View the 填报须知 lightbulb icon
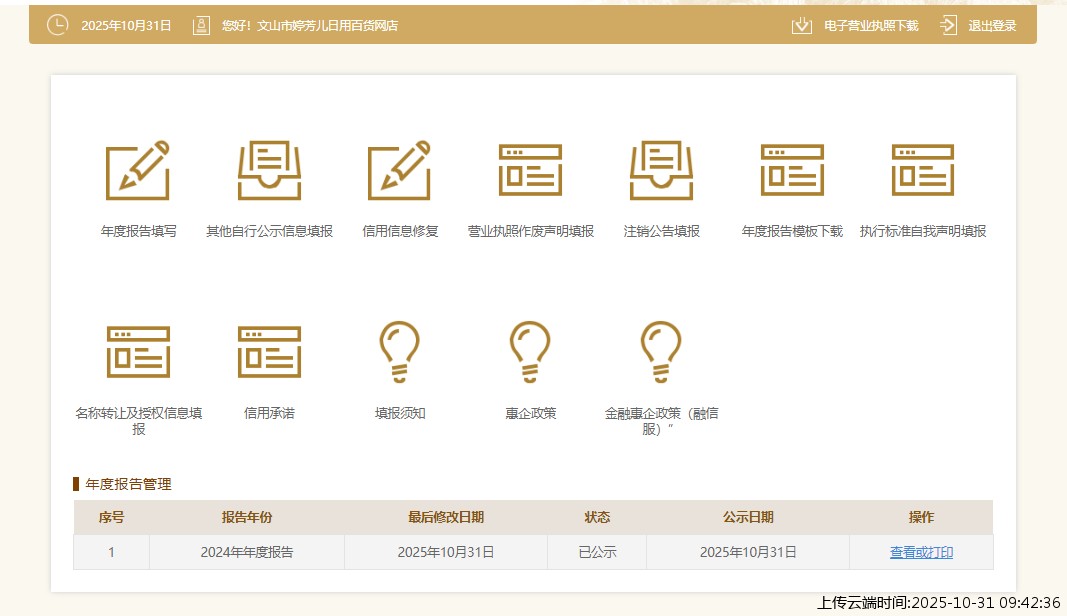 (x=399, y=352)
